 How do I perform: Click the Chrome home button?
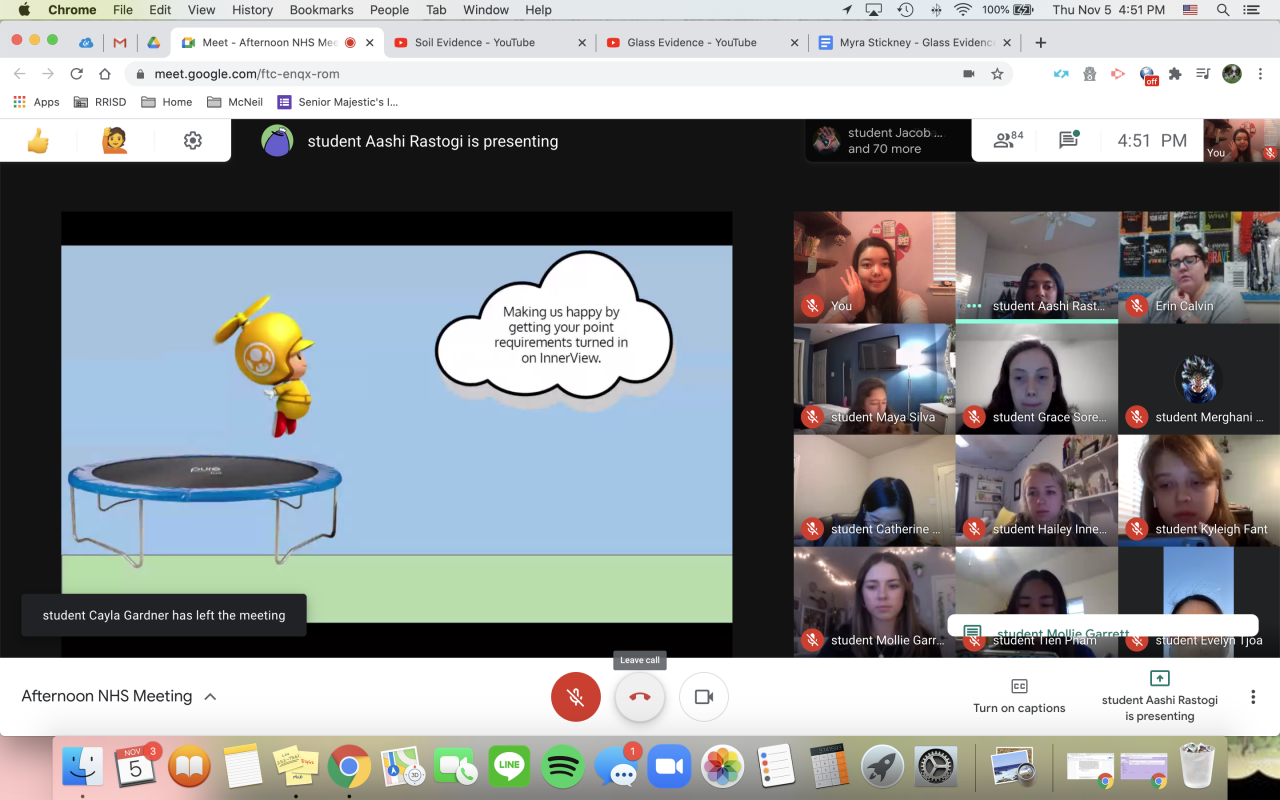click(104, 74)
